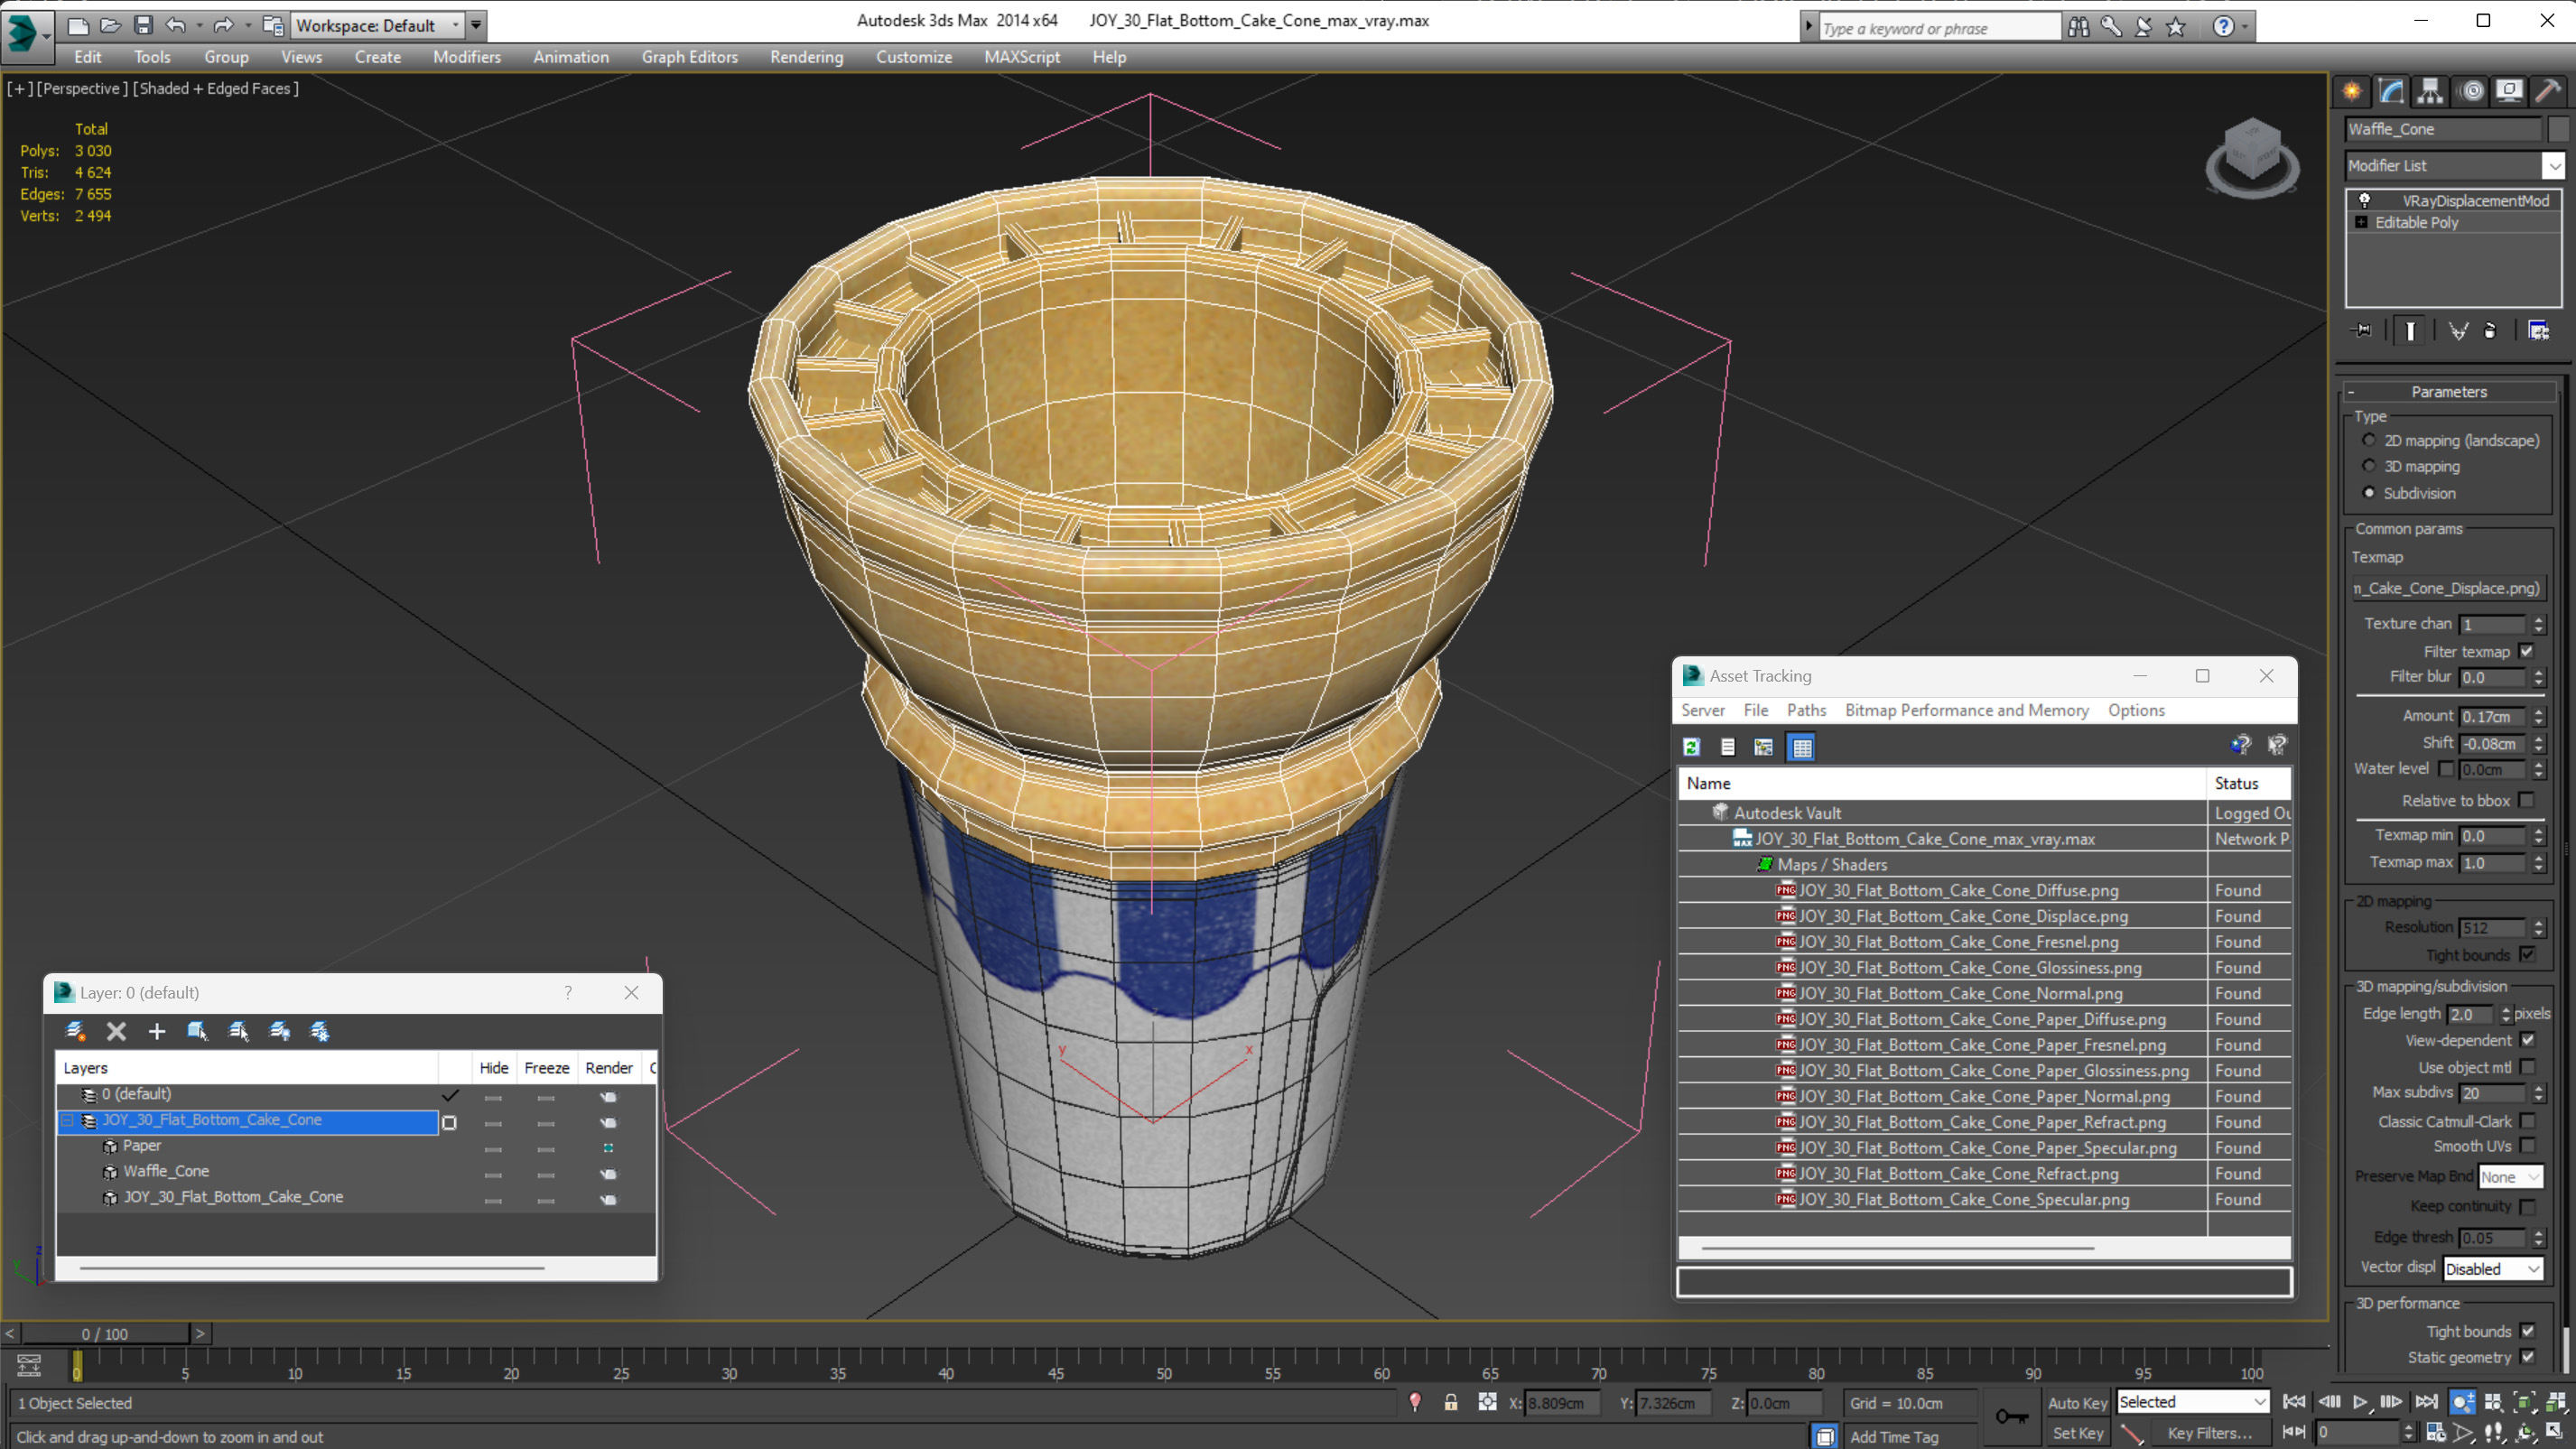
Task: Click Pin Stack icon below modifier list
Action: tap(2363, 330)
